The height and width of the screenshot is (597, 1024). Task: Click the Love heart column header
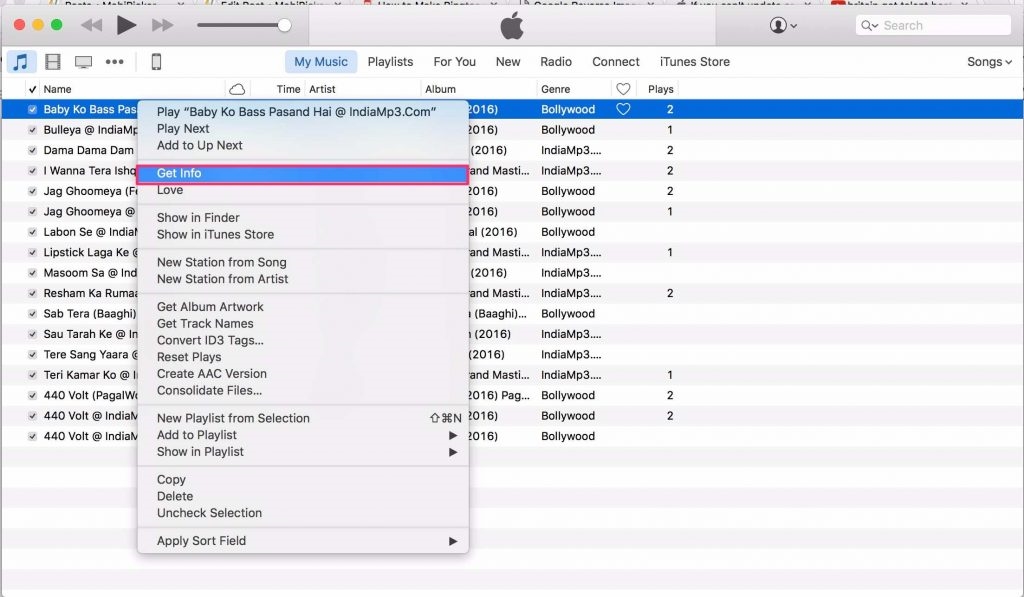click(623, 89)
